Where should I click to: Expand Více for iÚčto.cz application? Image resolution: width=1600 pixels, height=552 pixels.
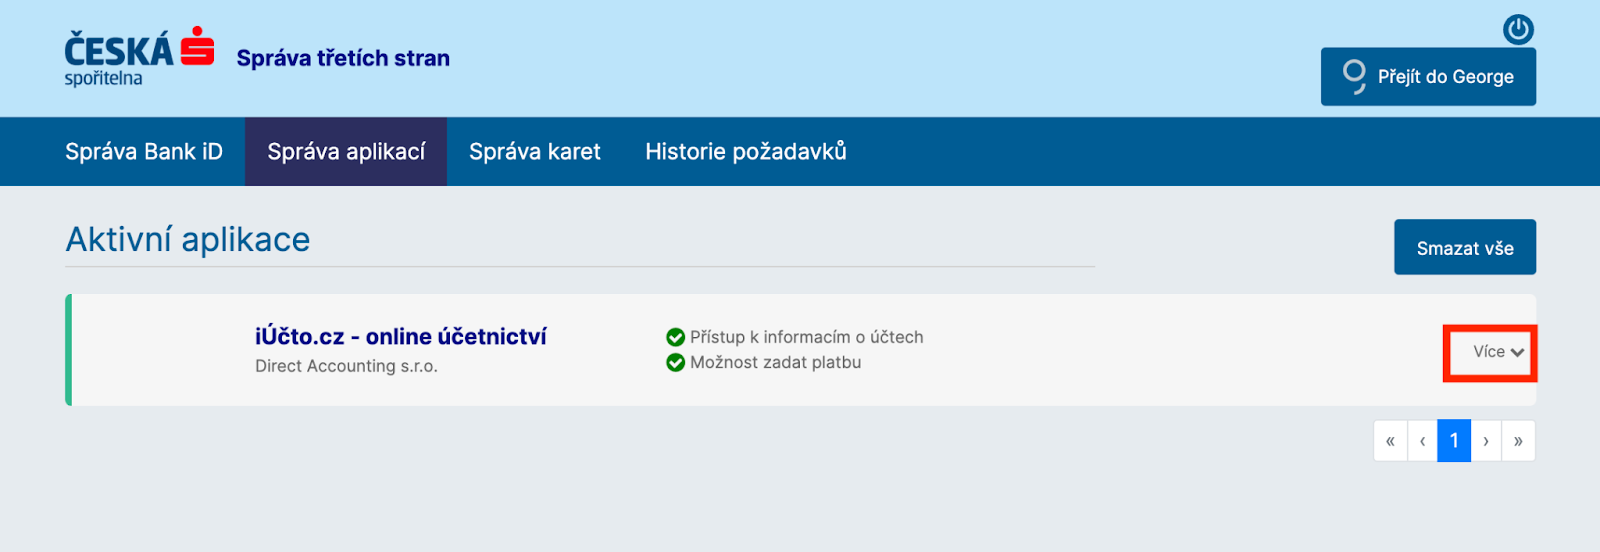click(x=1498, y=352)
